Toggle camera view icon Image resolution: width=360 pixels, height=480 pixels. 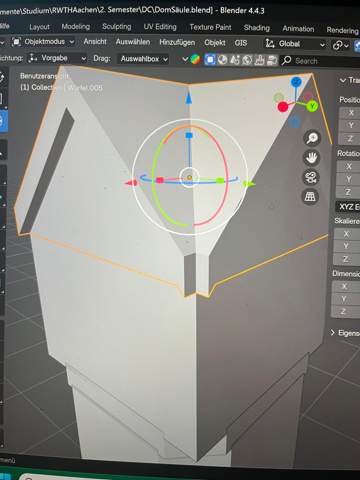(311, 177)
